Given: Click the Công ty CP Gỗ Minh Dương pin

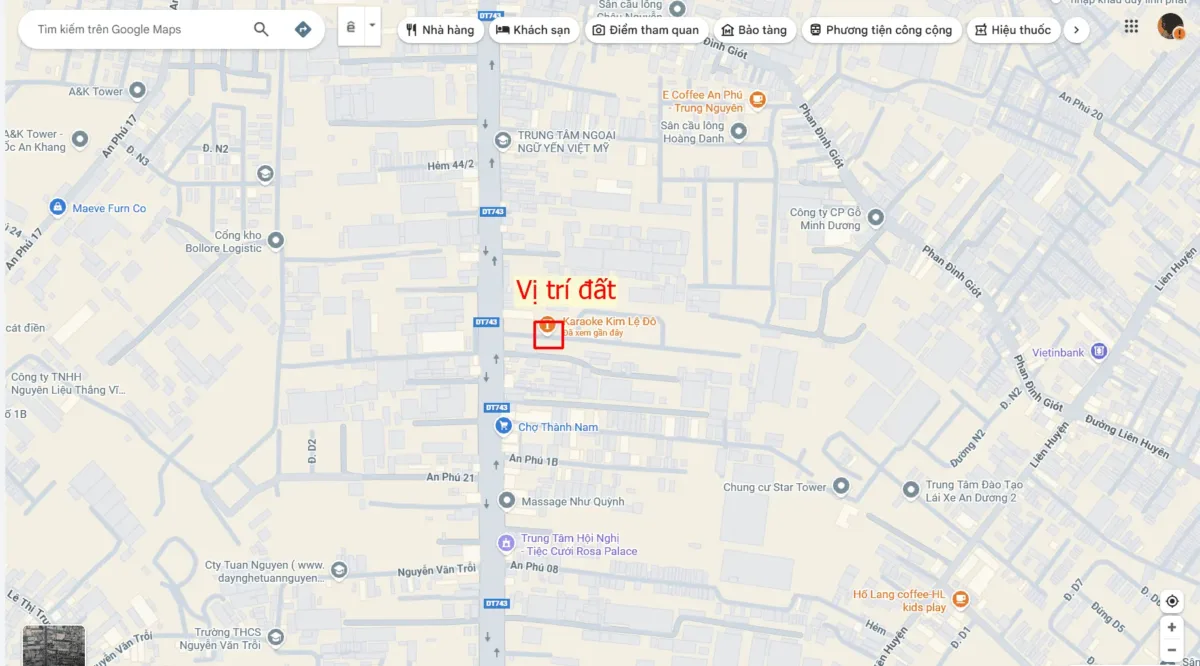Looking at the screenshot, I should click(x=876, y=216).
